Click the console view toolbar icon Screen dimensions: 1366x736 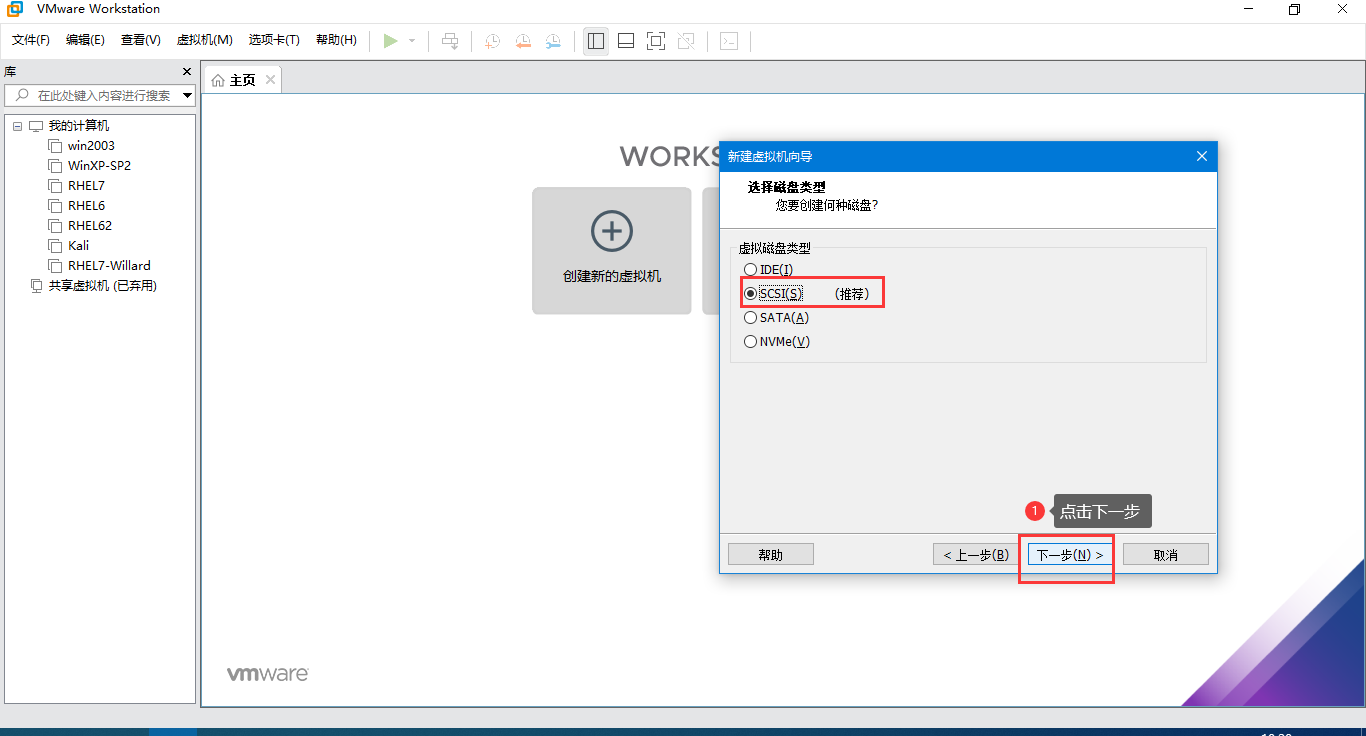point(730,41)
